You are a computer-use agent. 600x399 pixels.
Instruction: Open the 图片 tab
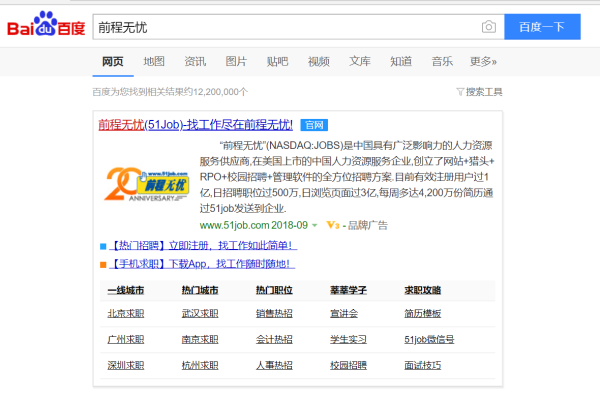[x=236, y=61]
